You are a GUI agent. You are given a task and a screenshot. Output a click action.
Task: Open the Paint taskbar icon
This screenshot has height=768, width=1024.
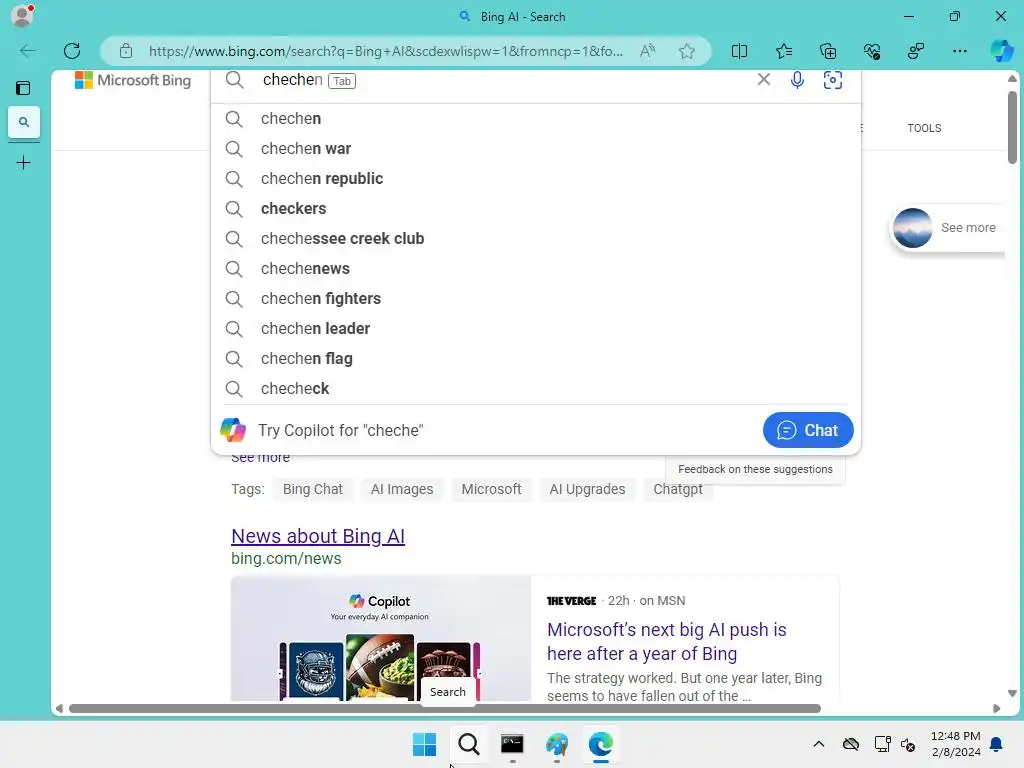click(556, 744)
